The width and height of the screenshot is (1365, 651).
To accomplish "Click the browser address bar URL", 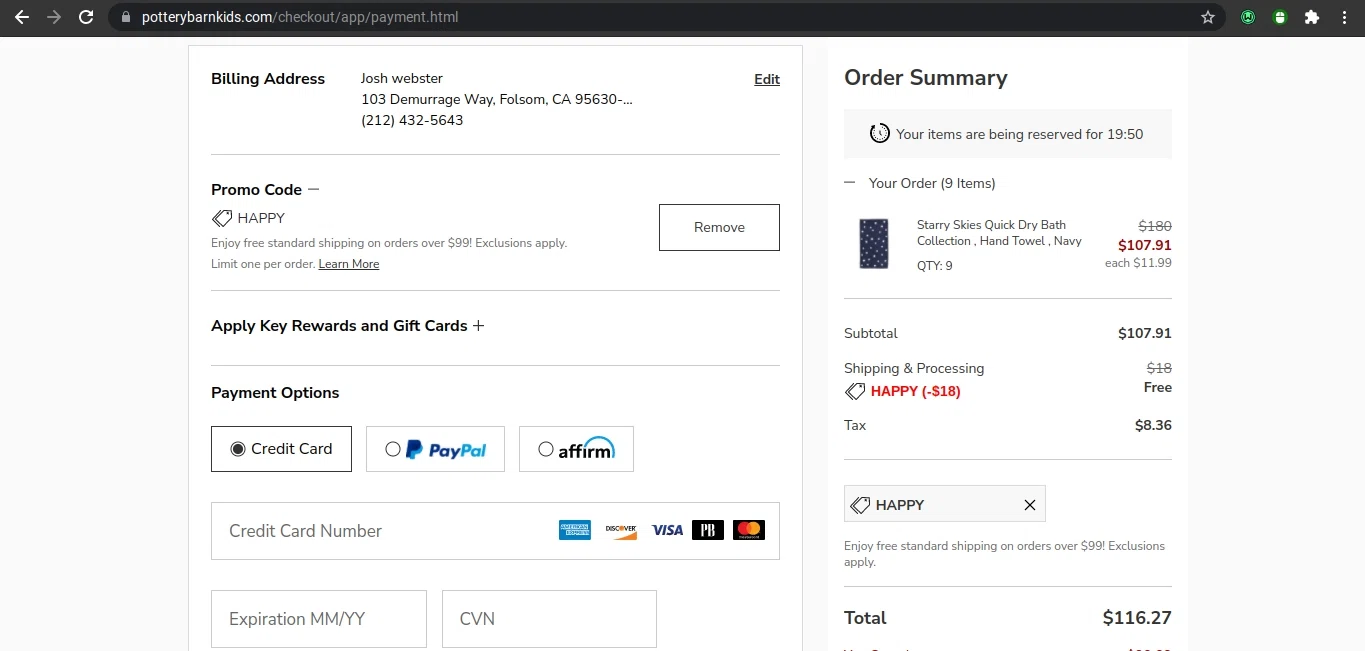I will 301,17.
